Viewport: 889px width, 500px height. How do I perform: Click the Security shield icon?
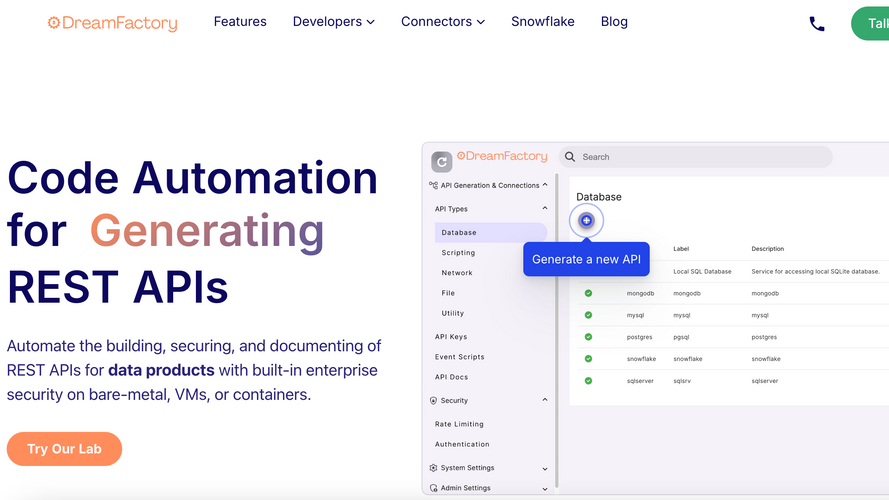(433, 400)
